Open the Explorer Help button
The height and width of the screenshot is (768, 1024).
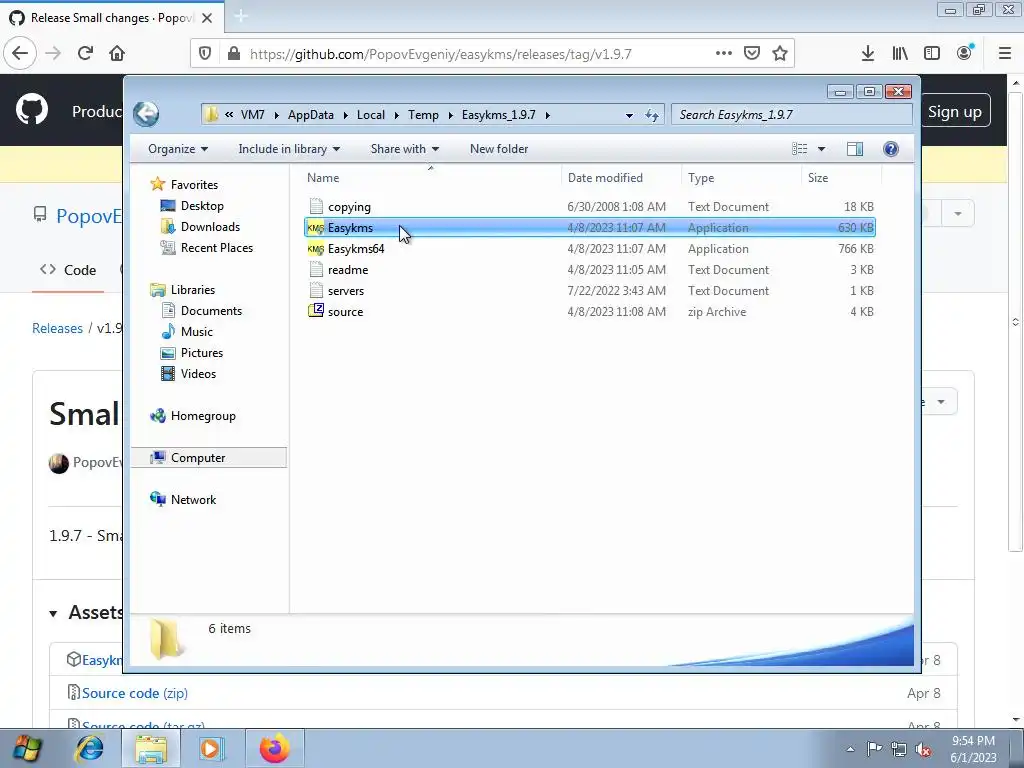[890, 149]
